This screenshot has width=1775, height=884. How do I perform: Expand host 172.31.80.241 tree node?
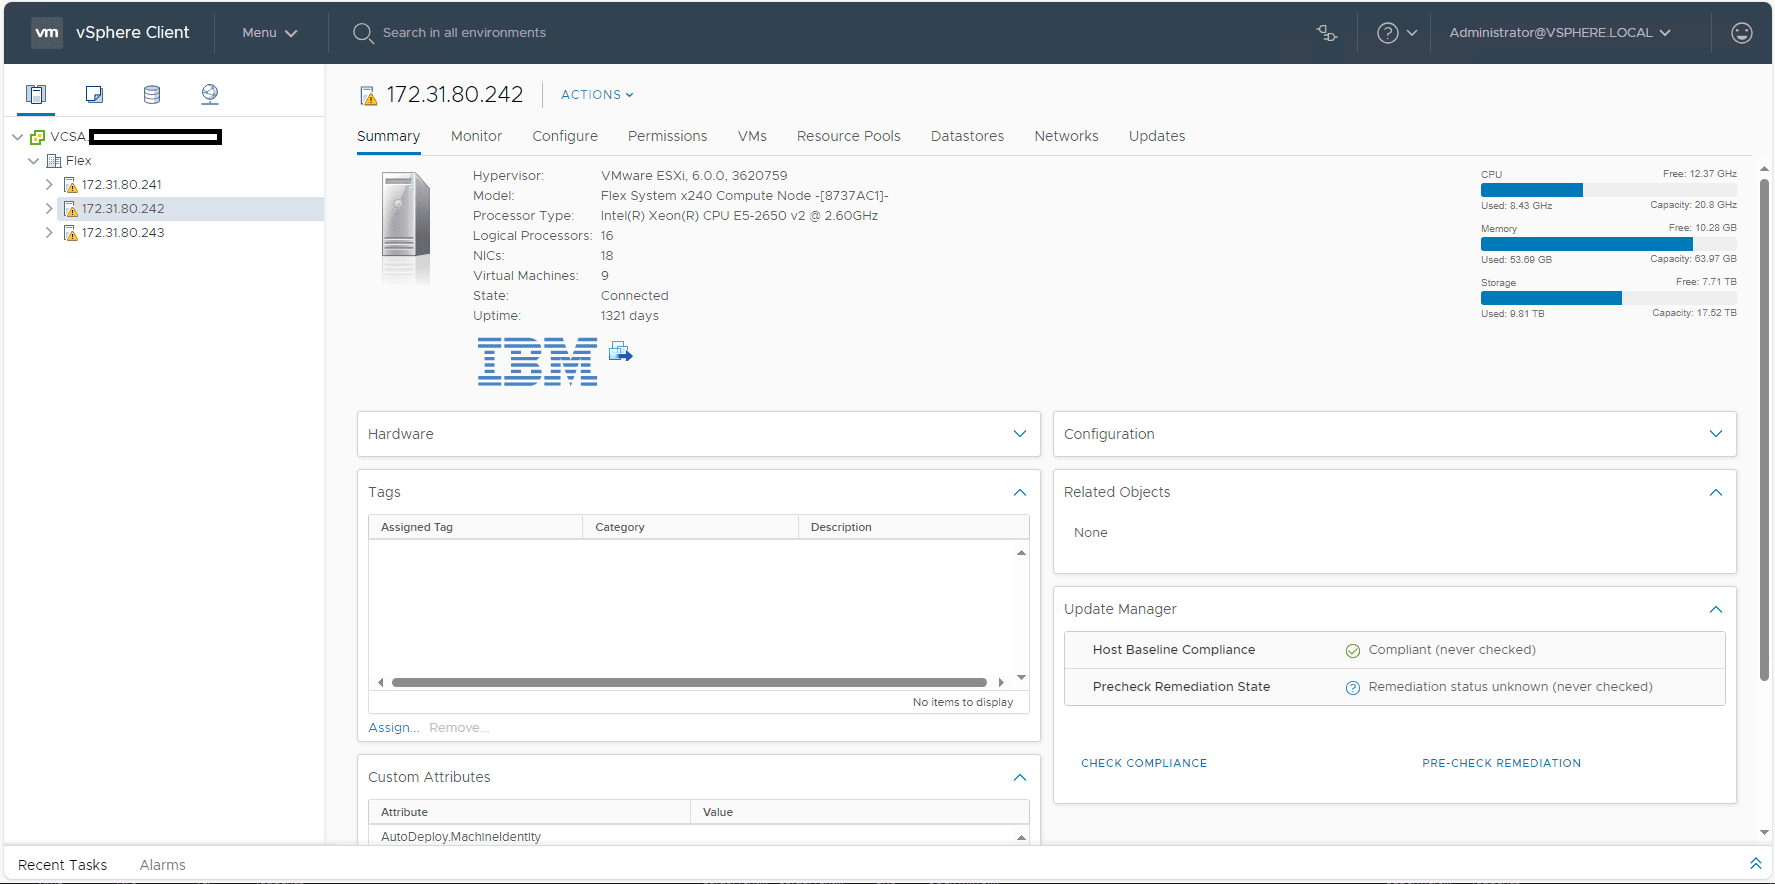[x=49, y=185]
